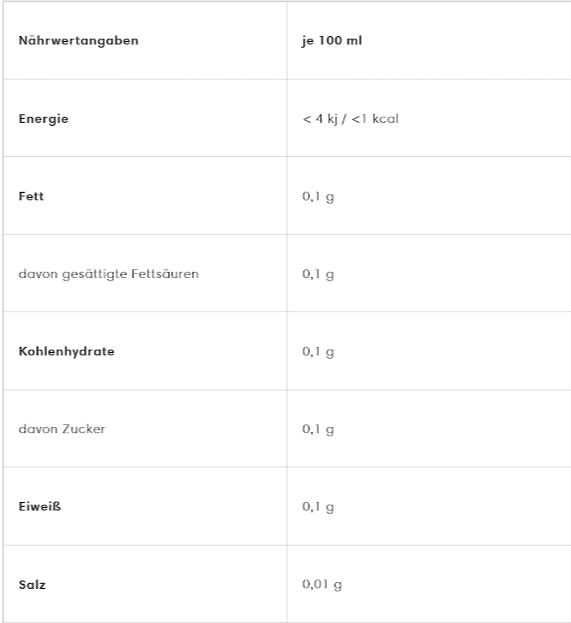Select the Salz value 0,01 g
Viewport: 571px width, 623px height.
(322, 584)
